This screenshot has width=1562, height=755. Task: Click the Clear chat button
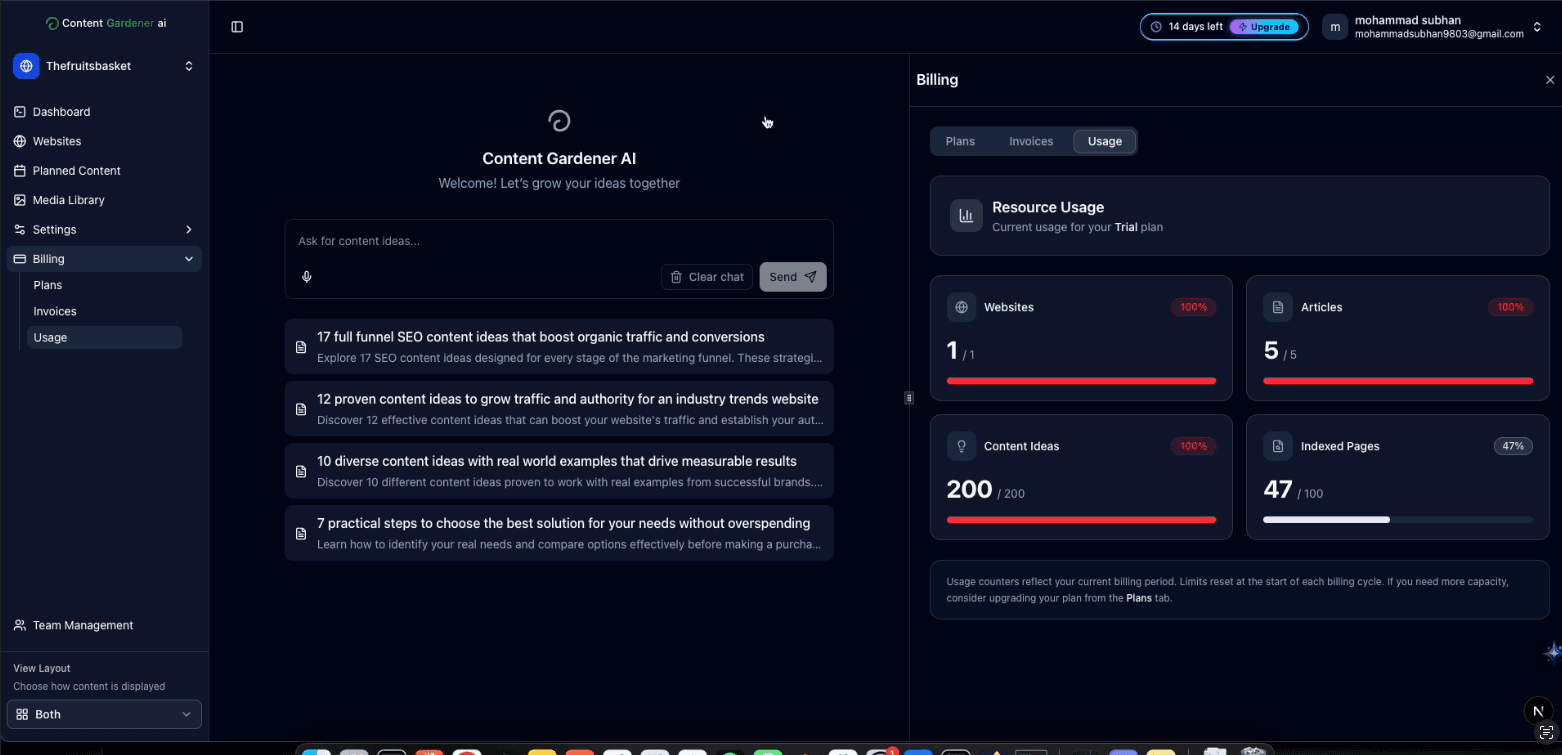click(x=707, y=277)
